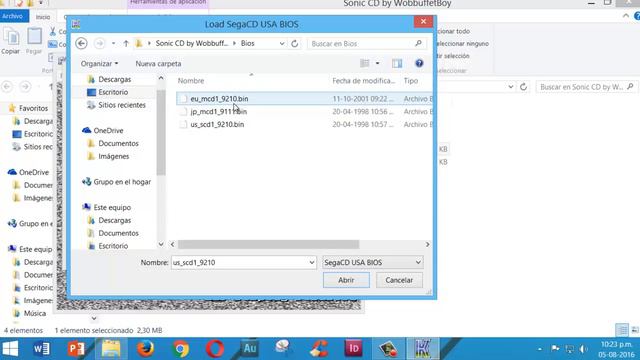This screenshot has width=640, height=360.
Task: Switch to Inicio tab in Explorer
Action: (43, 17)
